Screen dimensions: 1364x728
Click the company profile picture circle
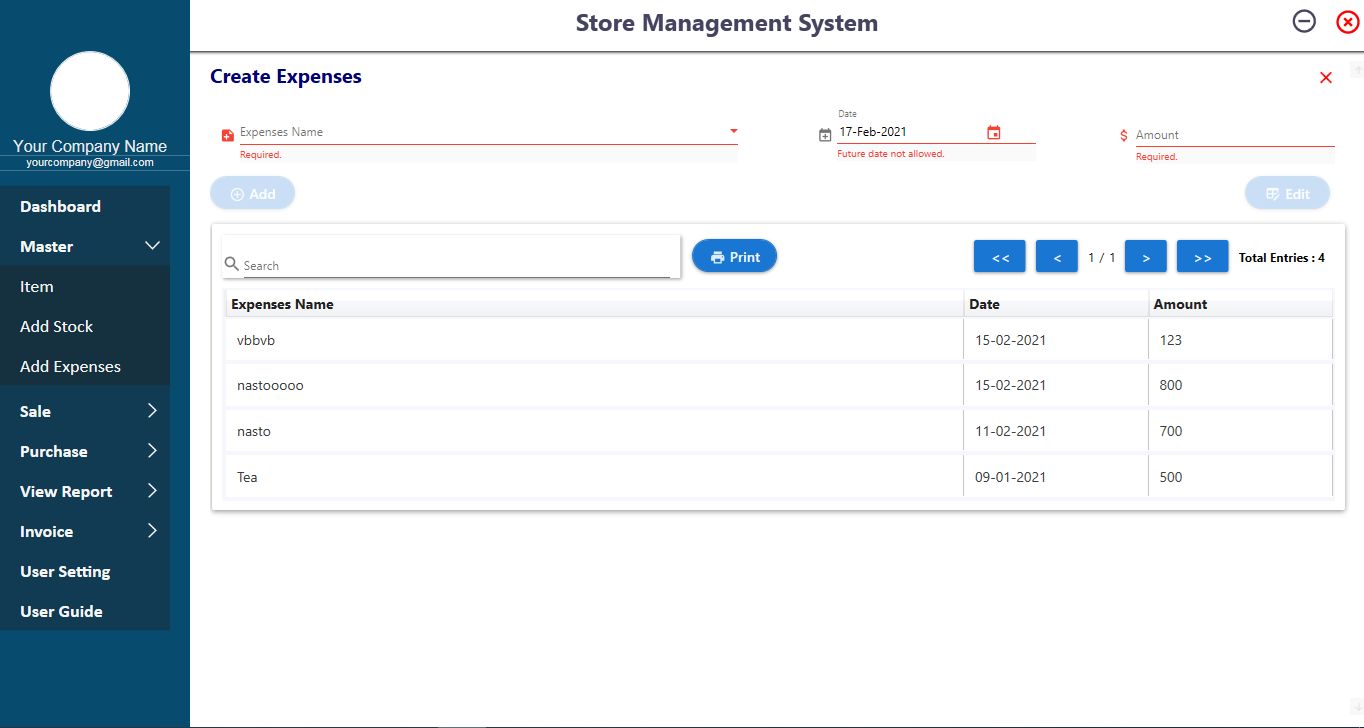tap(90, 91)
